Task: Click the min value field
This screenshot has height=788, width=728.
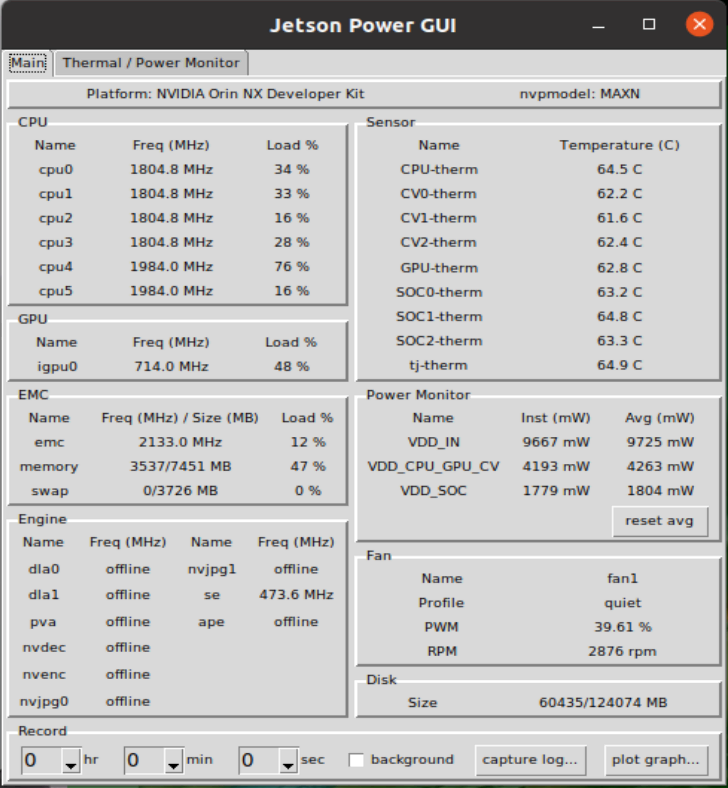Action: click(144, 760)
